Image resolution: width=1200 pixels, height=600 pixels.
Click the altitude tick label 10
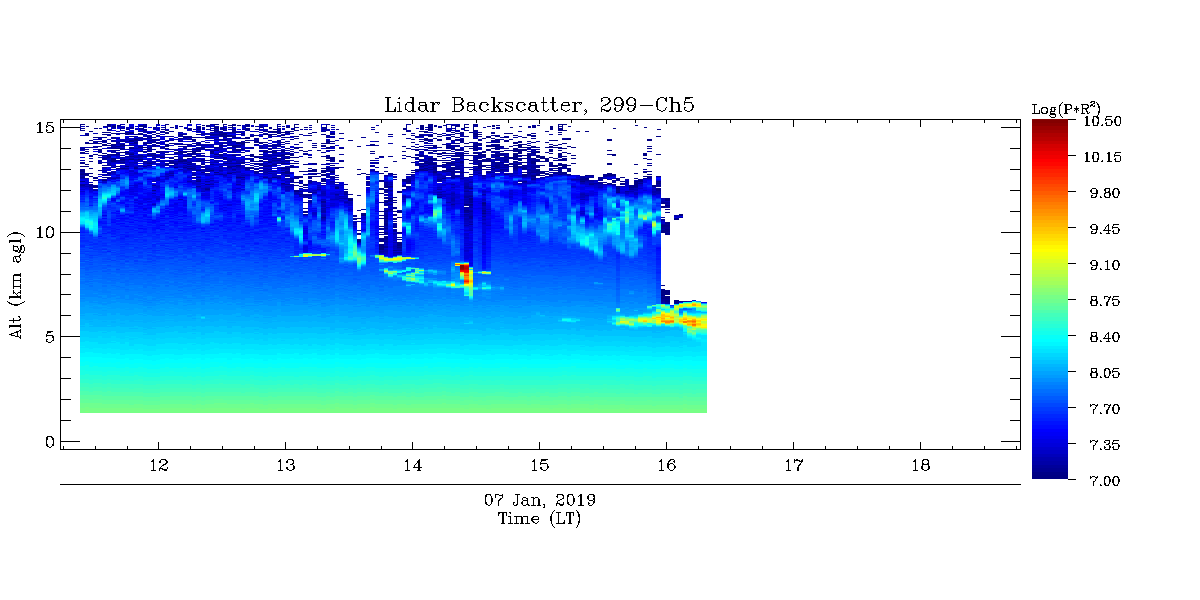point(45,232)
